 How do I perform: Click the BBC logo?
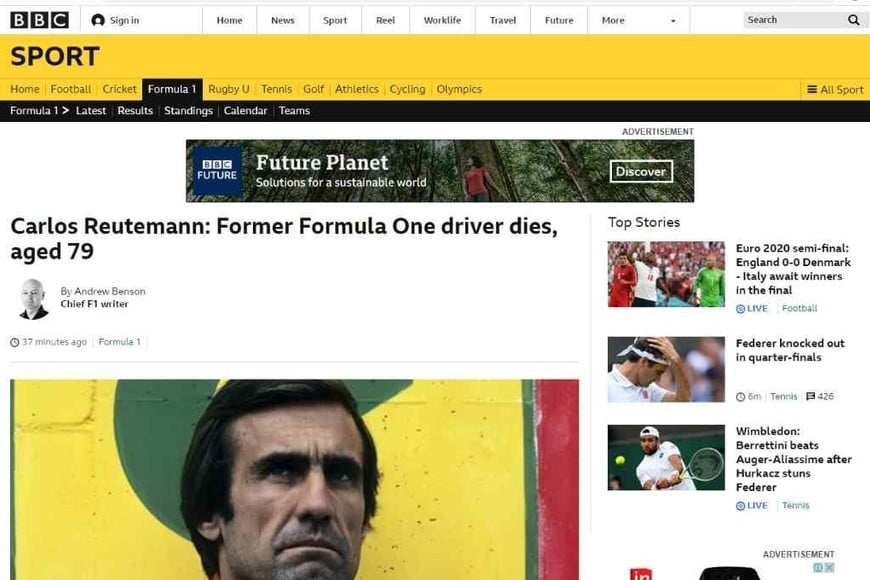click(39, 21)
